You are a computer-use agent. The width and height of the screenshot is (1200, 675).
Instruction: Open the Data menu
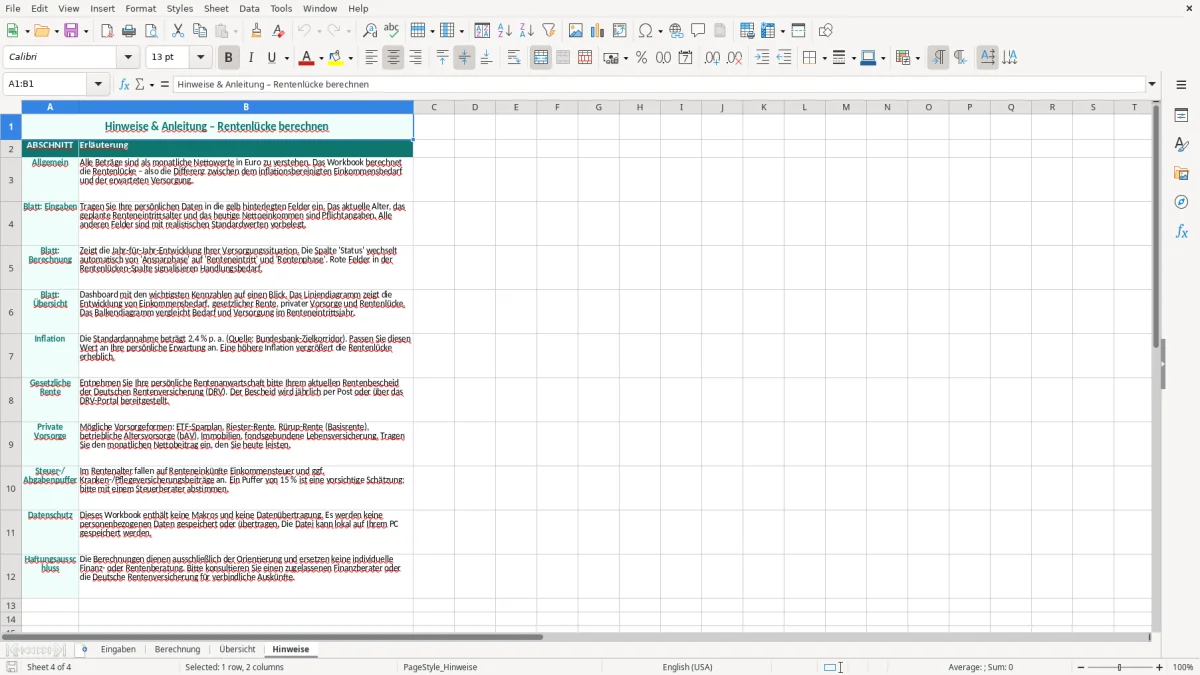[x=249, y=8]
